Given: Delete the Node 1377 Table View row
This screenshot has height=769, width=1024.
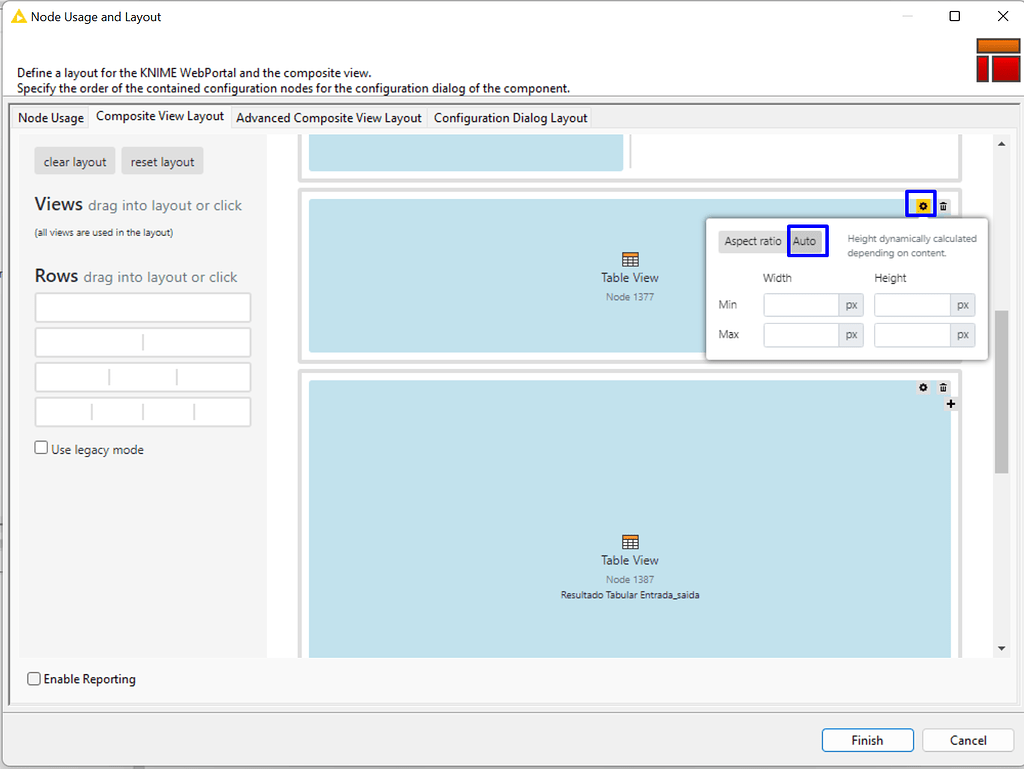Looking at the screenshot, I should pos(943,204).
